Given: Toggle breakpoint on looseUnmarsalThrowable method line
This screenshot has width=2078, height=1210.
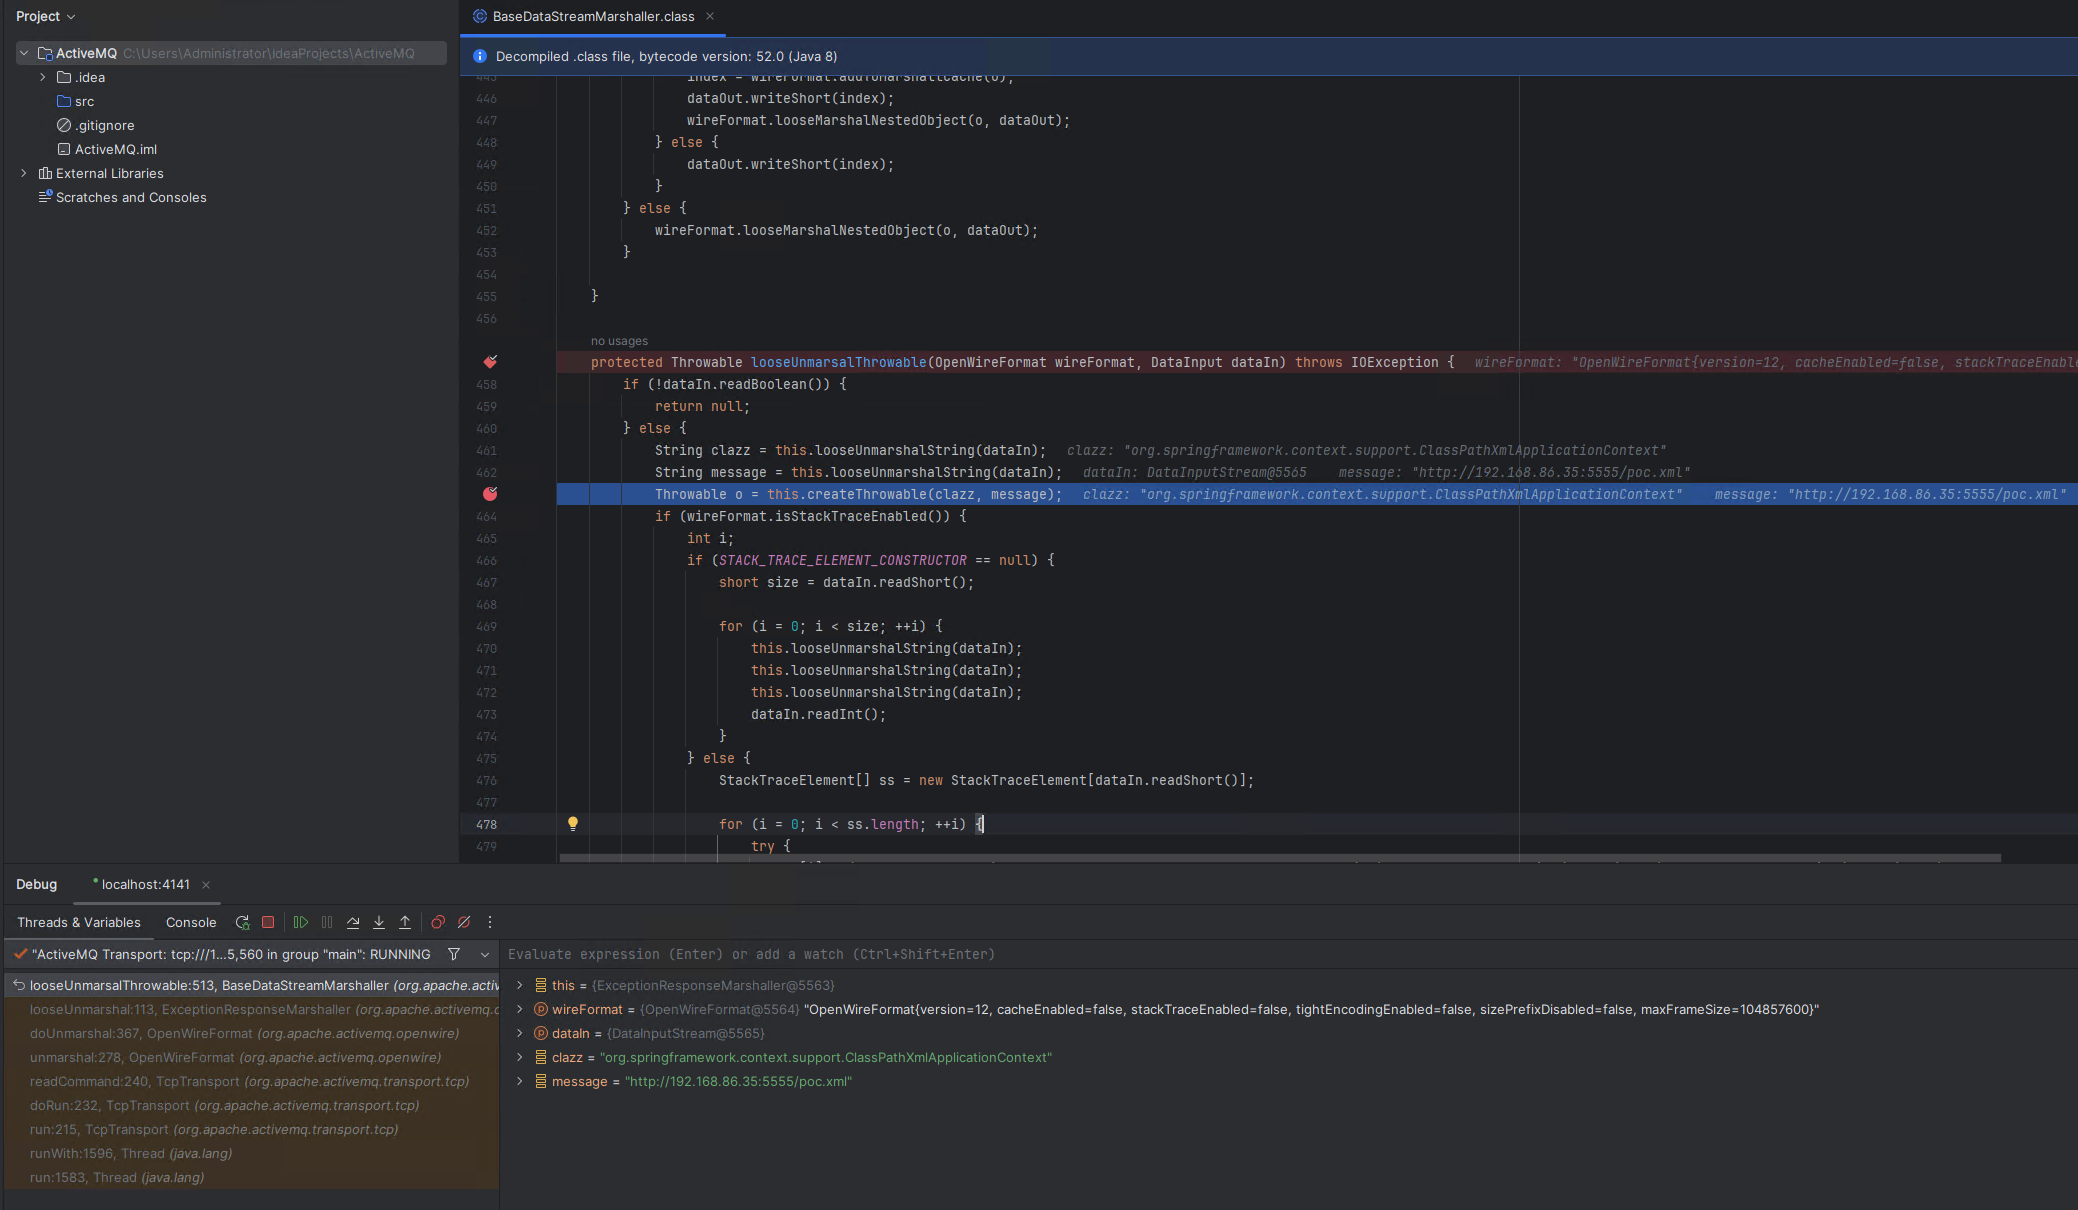Looking at the screenshot, I should (490, 362).
